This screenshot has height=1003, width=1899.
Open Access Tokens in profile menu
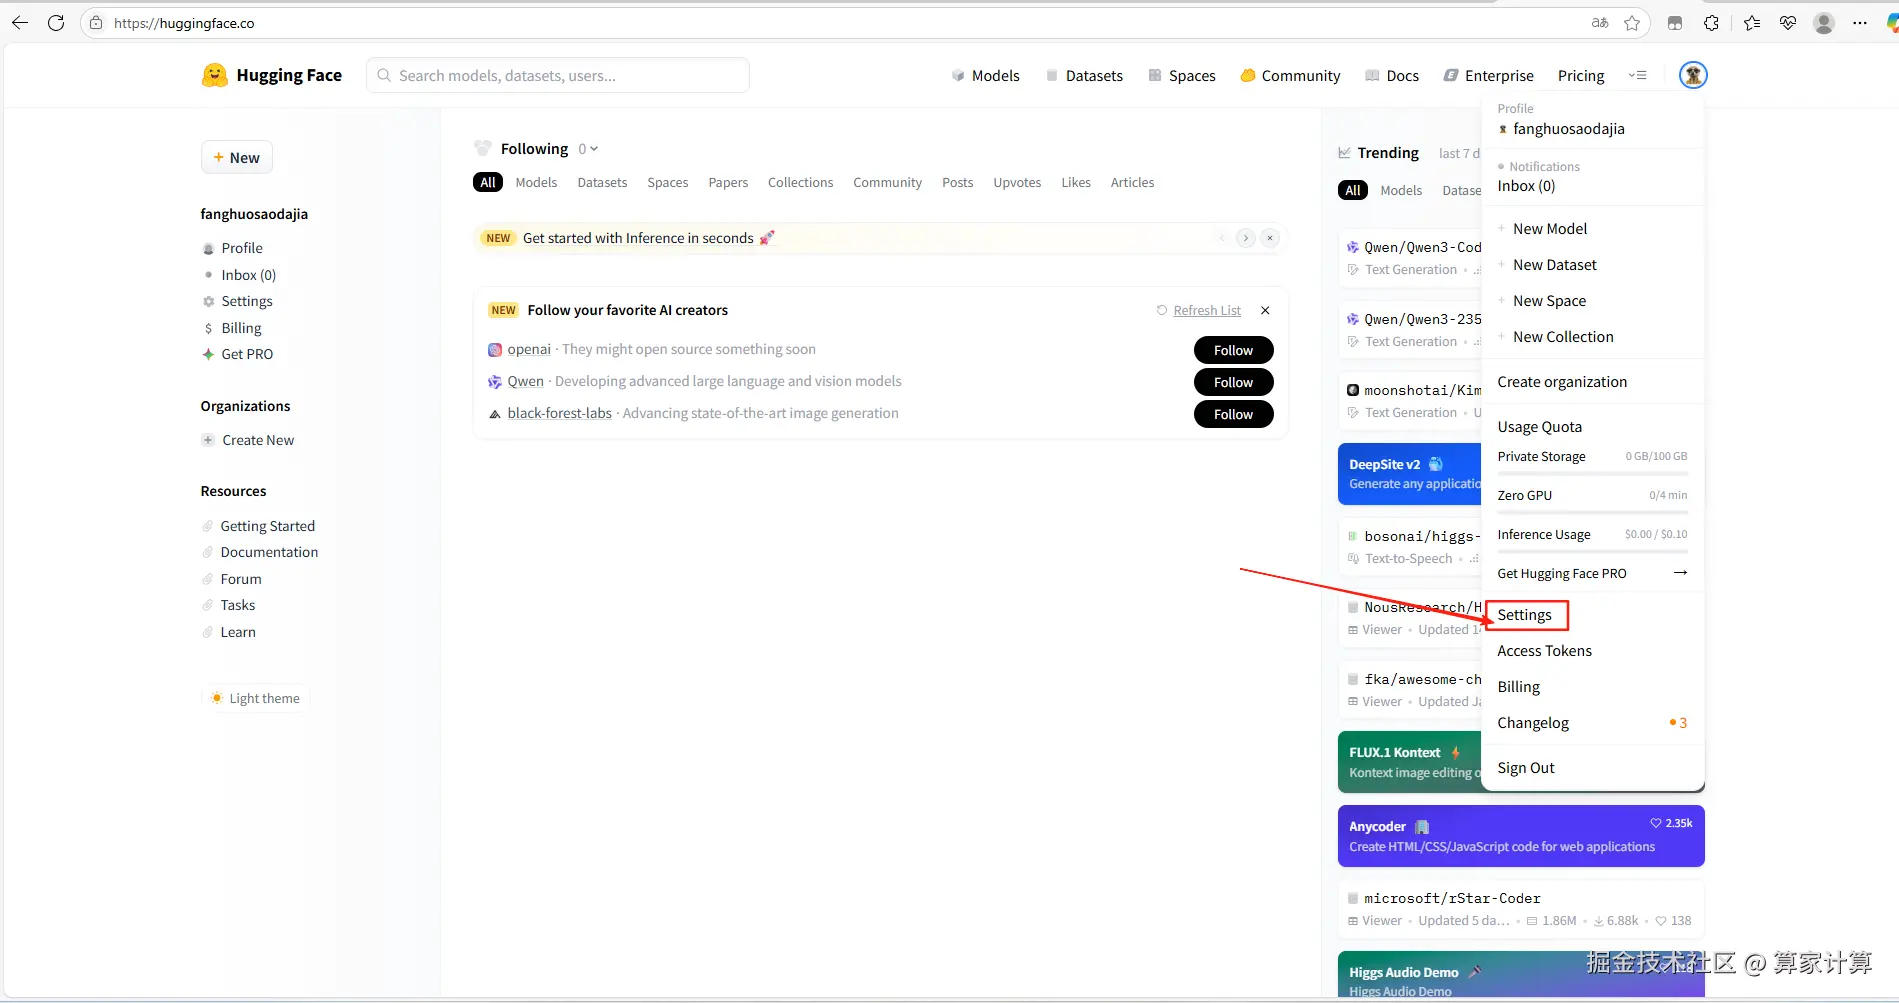pos(1544,651)
